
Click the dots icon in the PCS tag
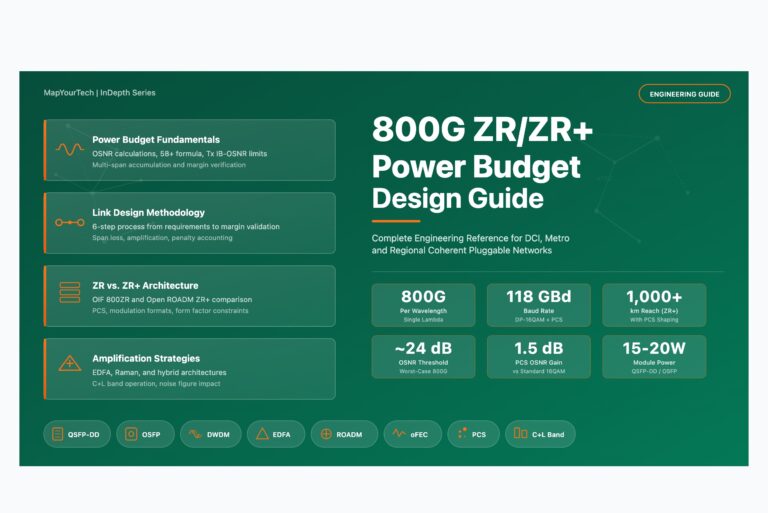click(462, 434)
